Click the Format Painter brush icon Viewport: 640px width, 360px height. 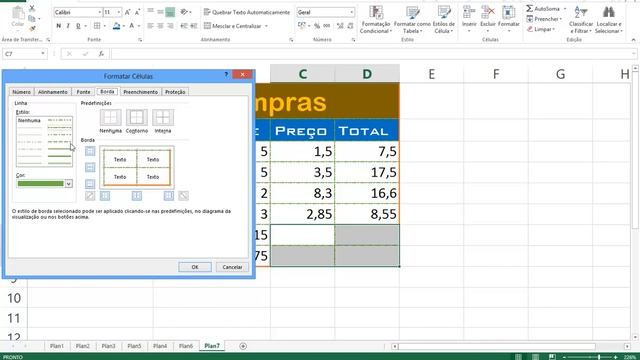tap(32, 28)
